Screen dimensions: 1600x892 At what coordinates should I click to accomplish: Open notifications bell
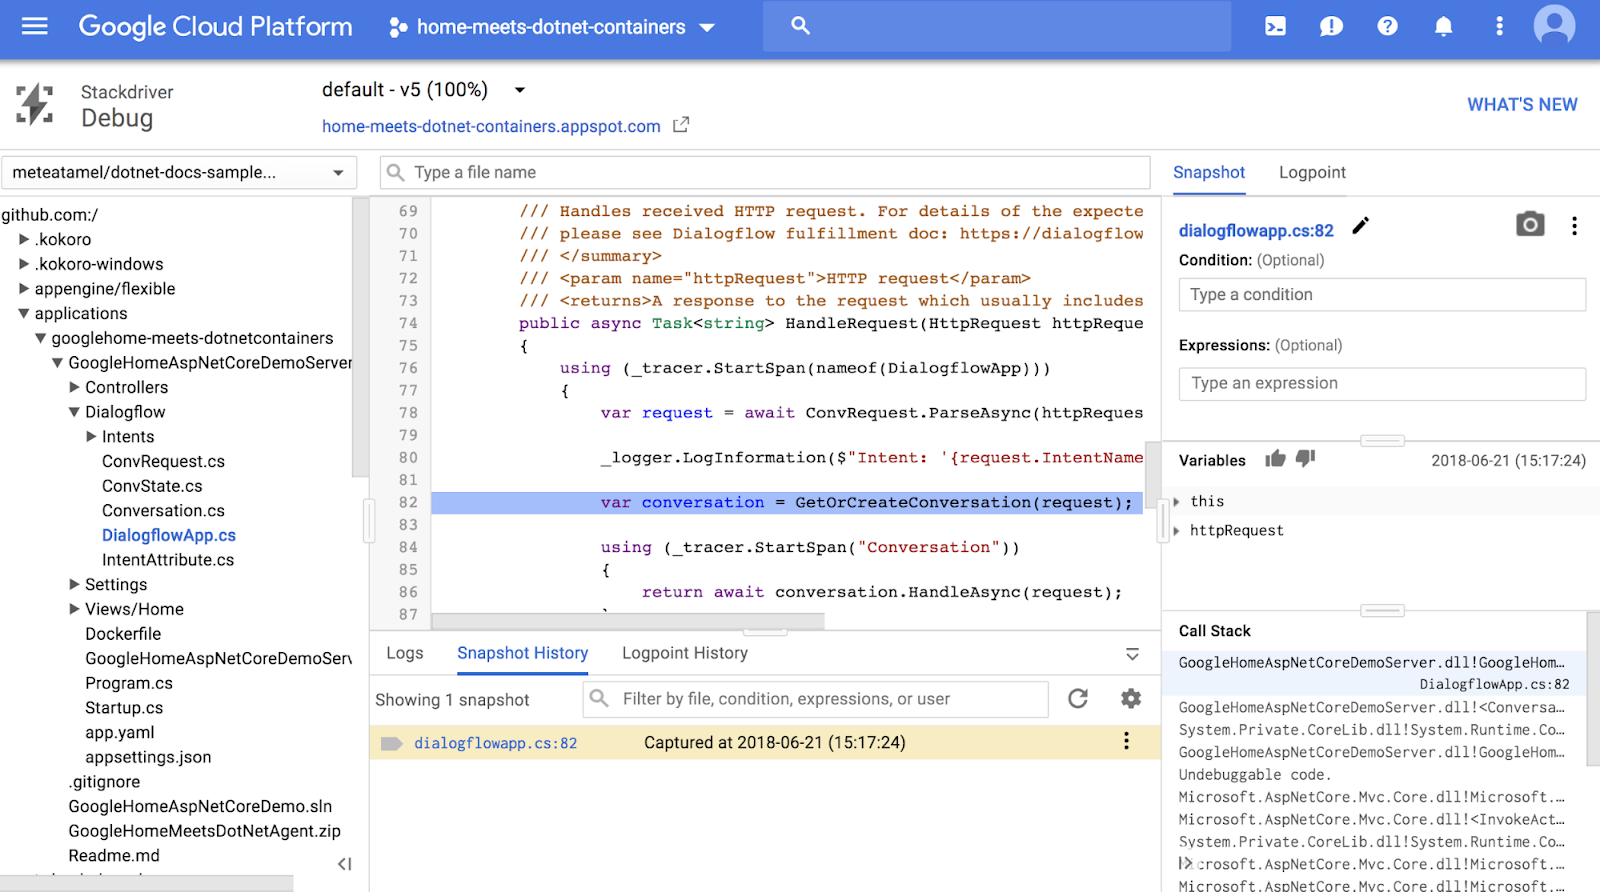click(x=1443, y=27)
